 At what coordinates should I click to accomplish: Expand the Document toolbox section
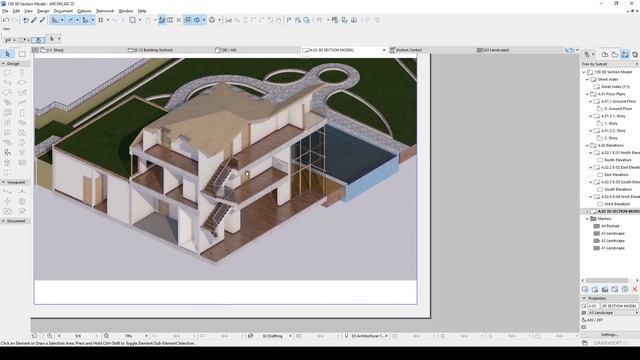point(3,221)
